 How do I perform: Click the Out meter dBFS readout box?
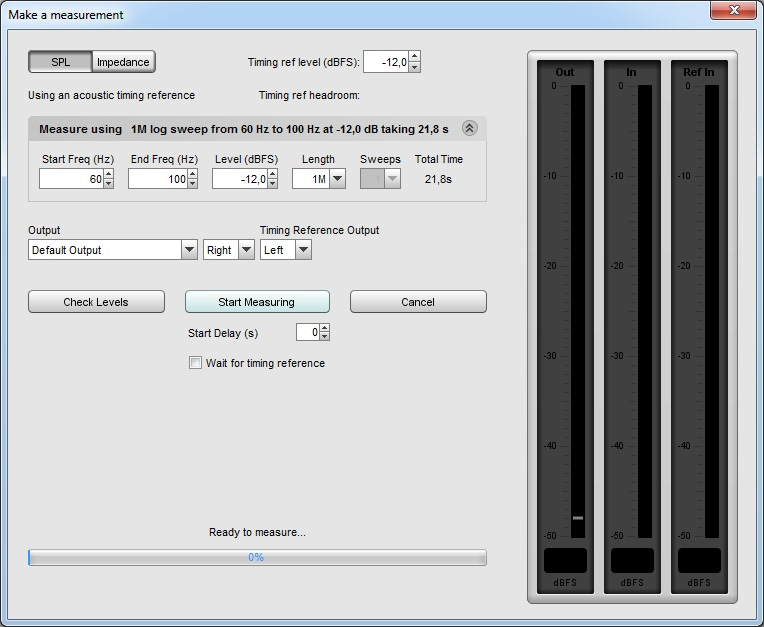click(565, 560)
